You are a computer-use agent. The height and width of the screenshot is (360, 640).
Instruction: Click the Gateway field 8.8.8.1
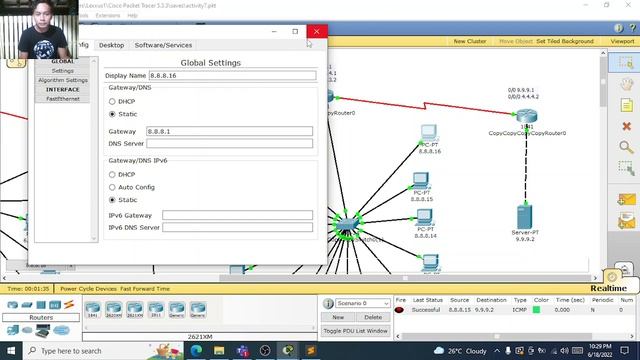point(229,131)
